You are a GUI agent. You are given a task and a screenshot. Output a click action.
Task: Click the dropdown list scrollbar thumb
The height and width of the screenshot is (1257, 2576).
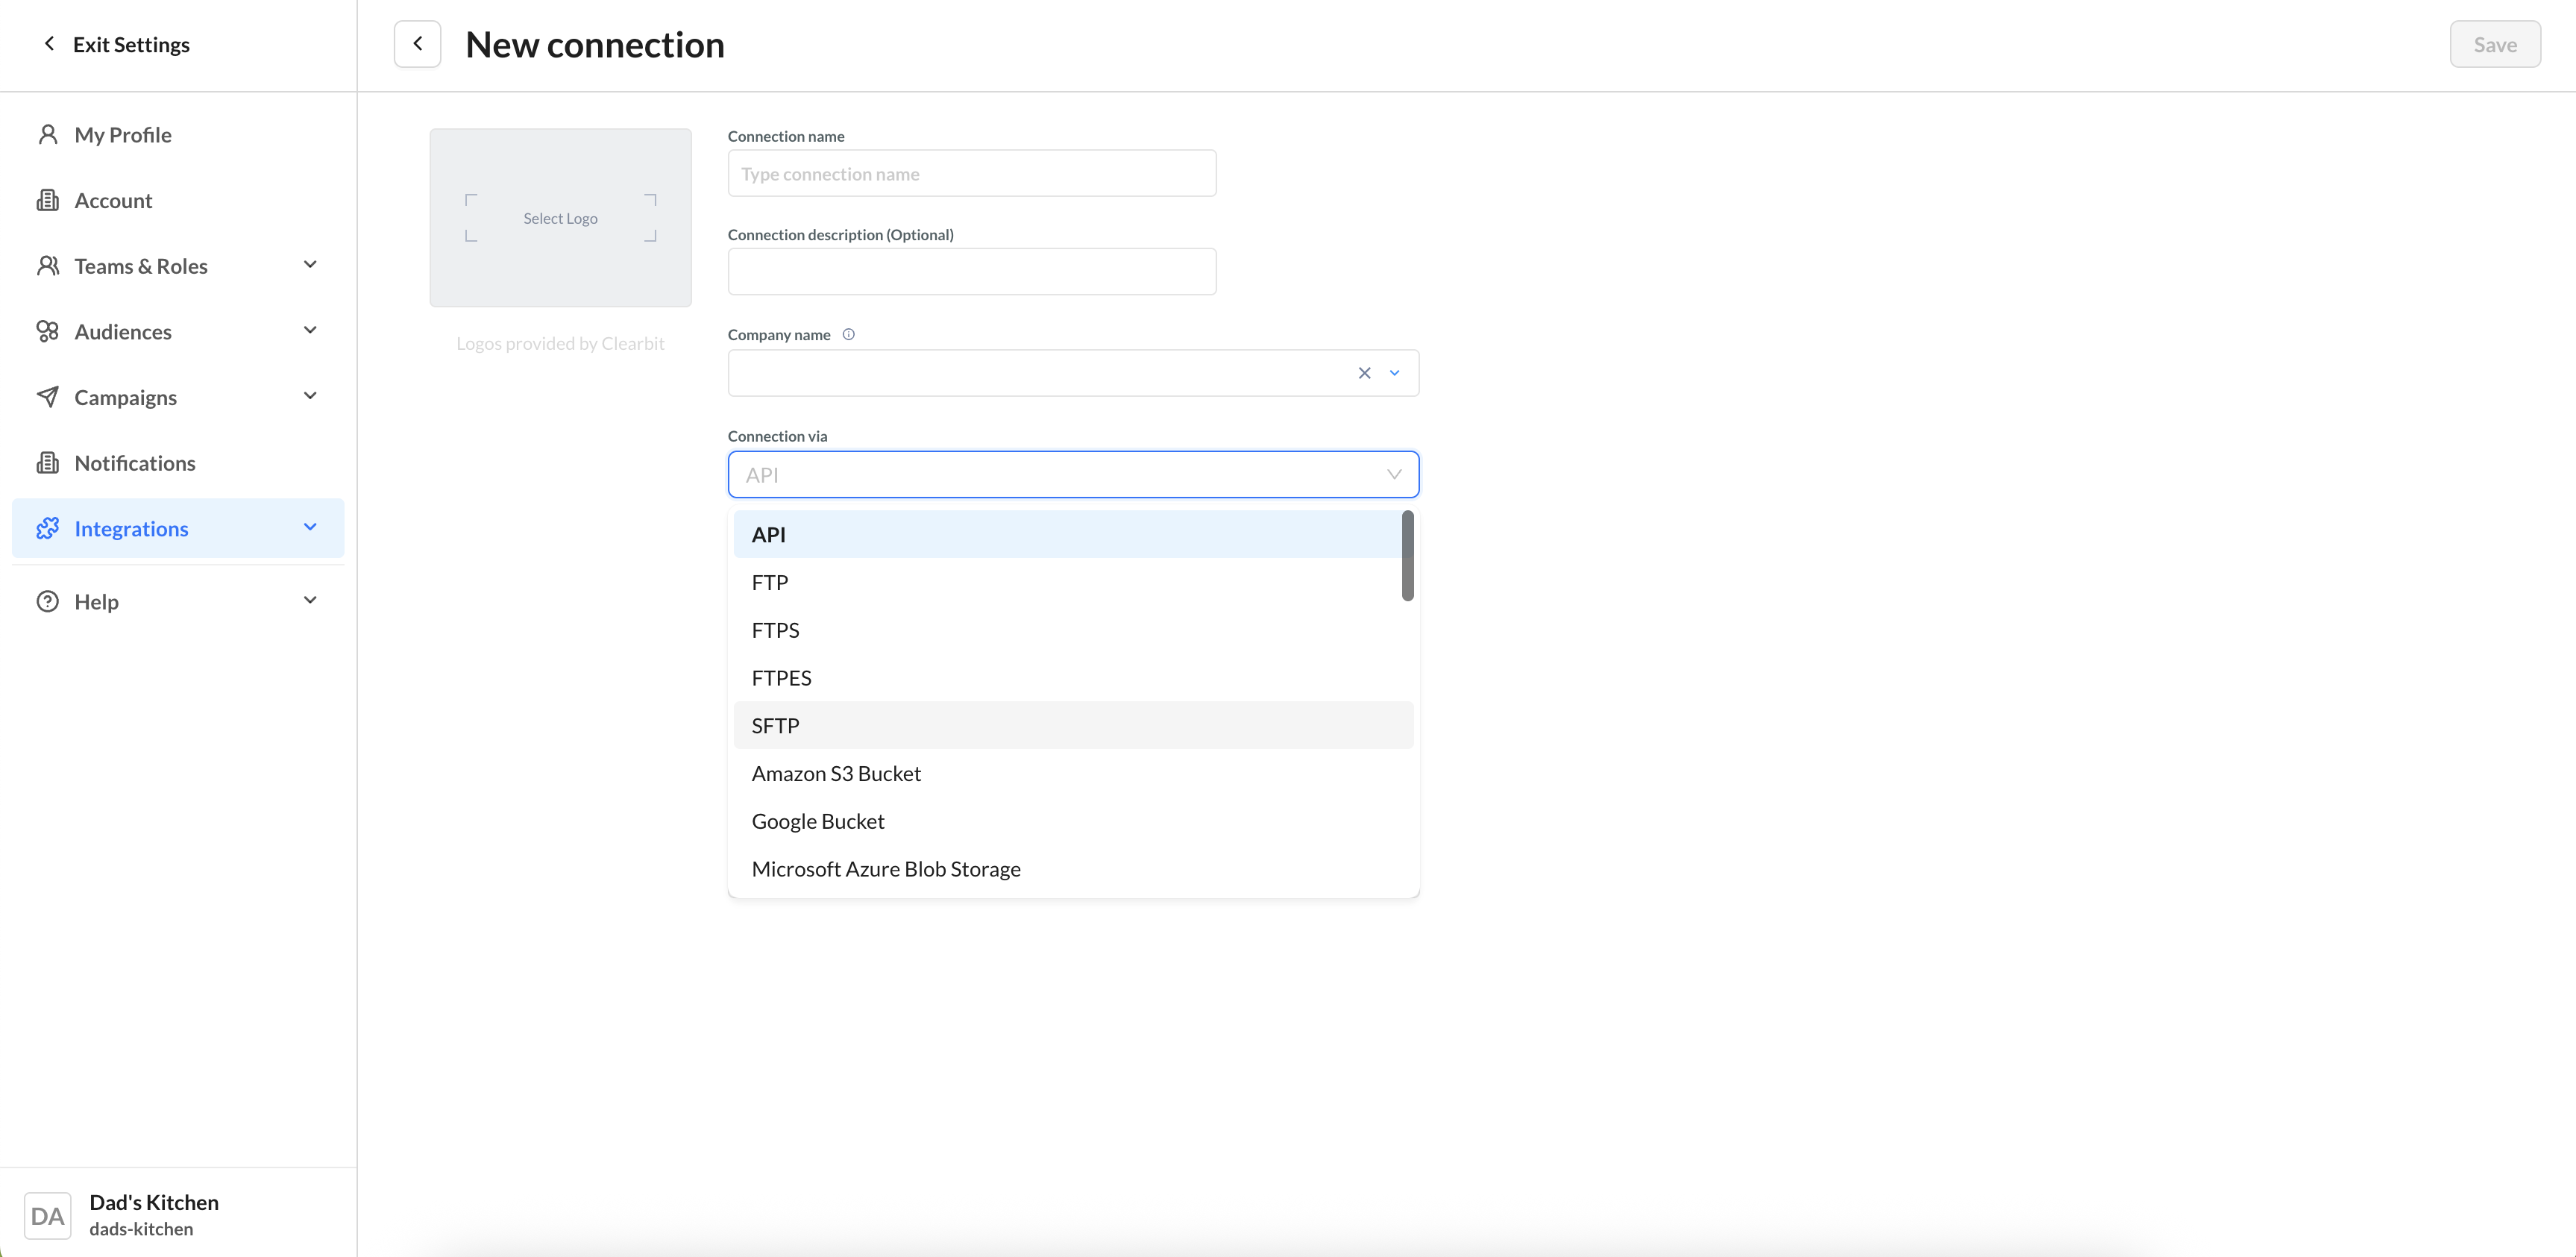[1407, 556]
